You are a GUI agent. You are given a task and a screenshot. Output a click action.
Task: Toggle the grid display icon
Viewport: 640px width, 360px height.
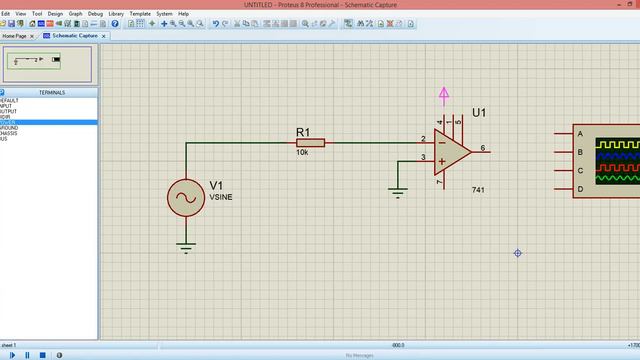140,24
